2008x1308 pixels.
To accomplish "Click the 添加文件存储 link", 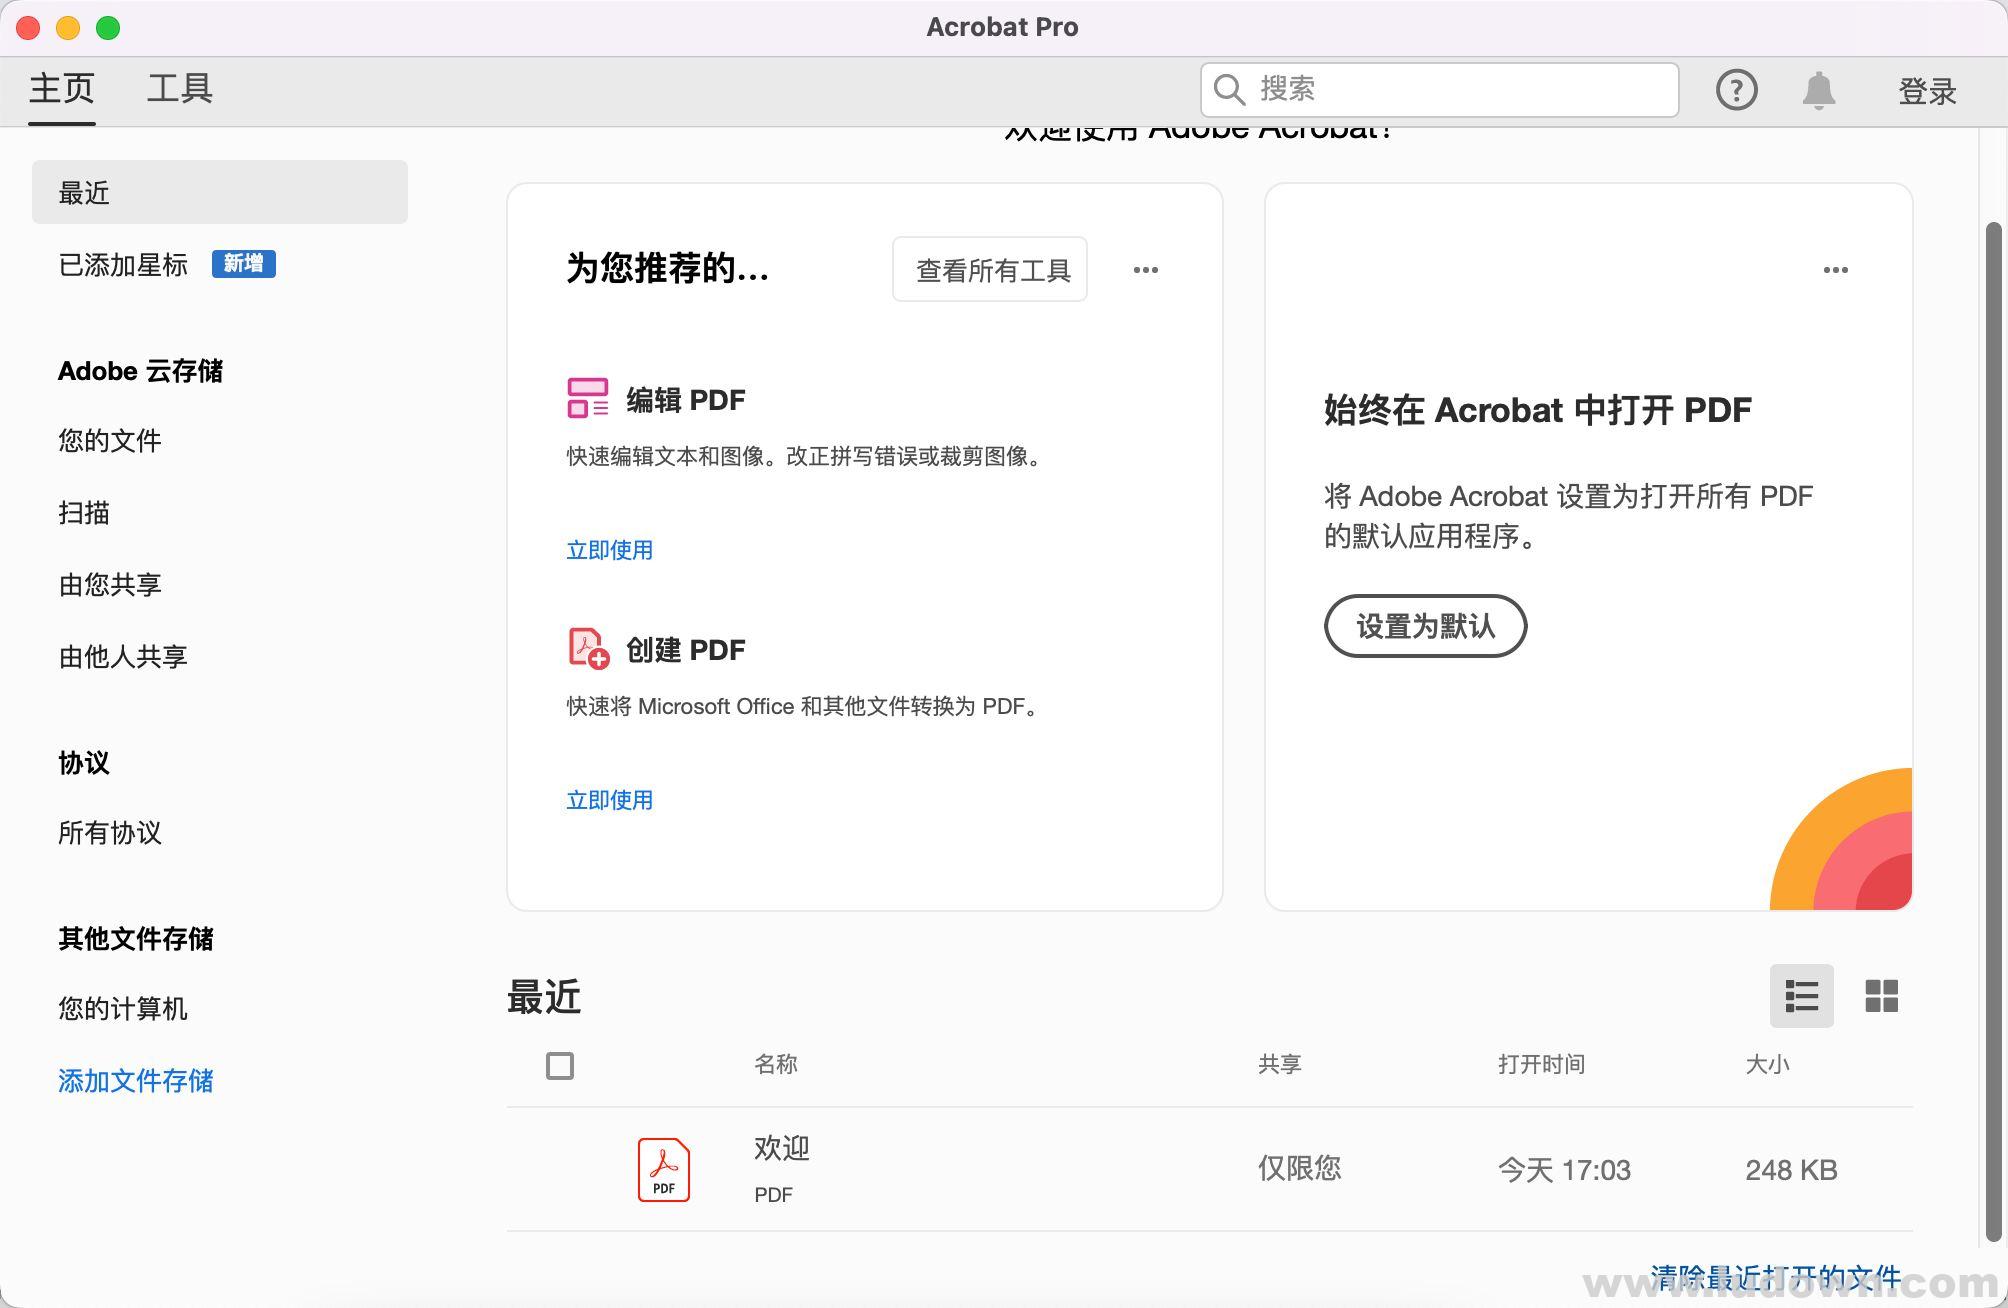I will point(136,1081).
